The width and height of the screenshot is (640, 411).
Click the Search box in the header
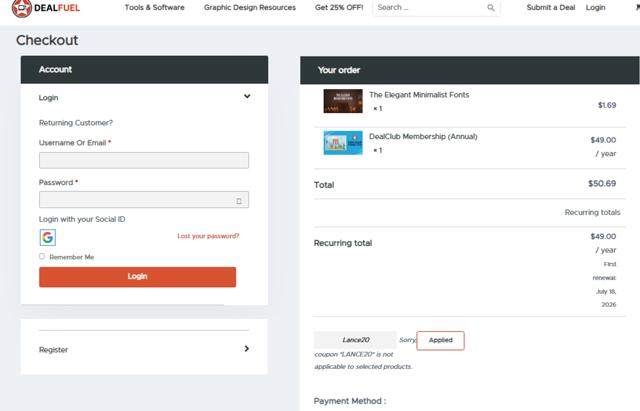click(436, 8)
